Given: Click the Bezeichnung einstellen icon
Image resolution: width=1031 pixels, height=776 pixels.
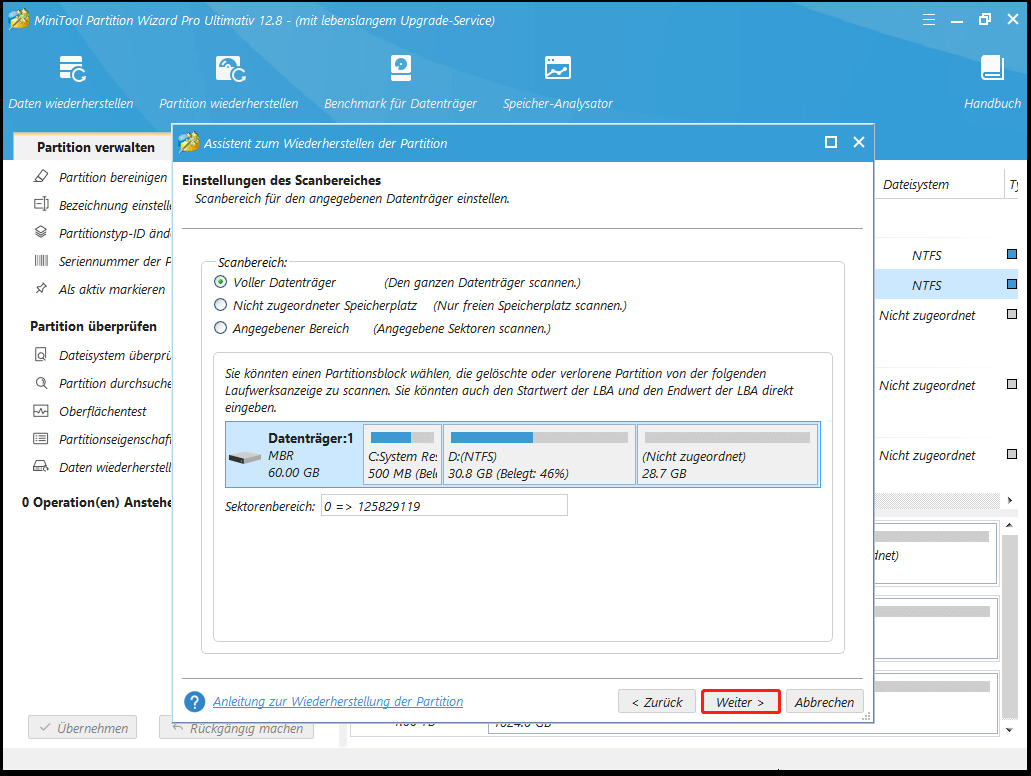Looking at the screenshot, I should [x=41, y=205].
